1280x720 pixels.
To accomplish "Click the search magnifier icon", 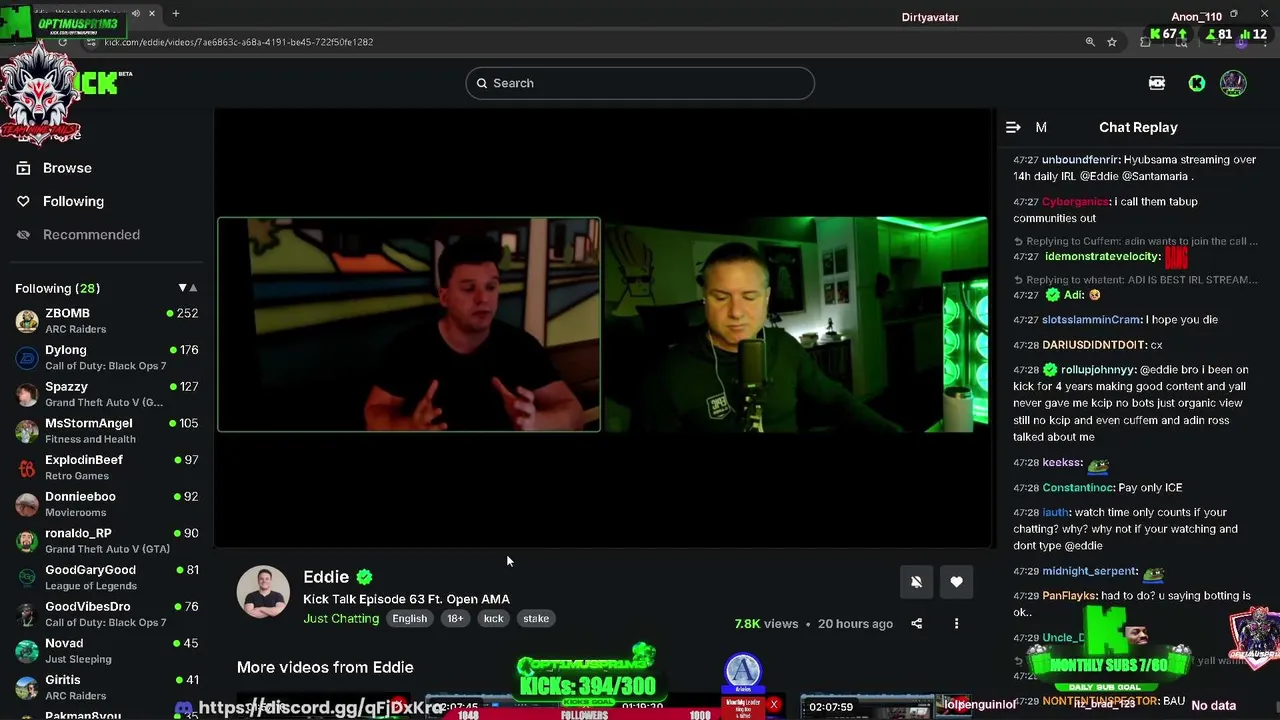I will [x=482, y=83].
